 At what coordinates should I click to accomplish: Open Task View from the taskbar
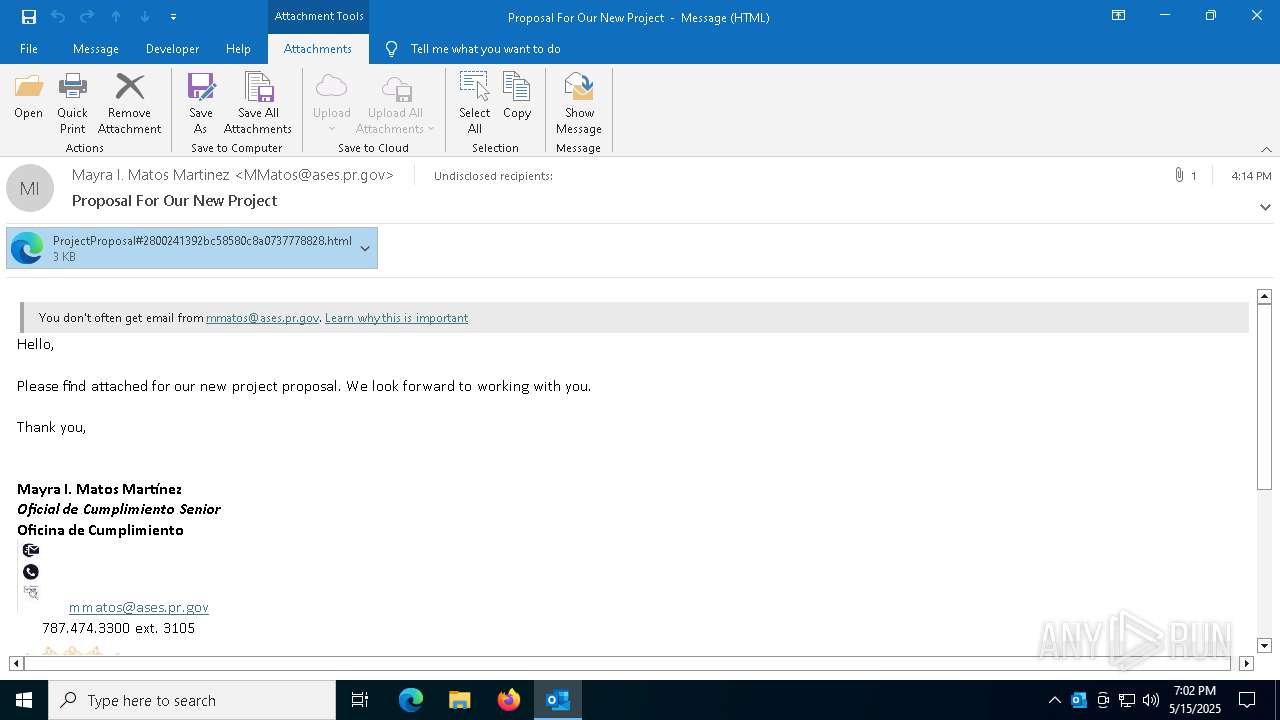[x=360, y=700]
